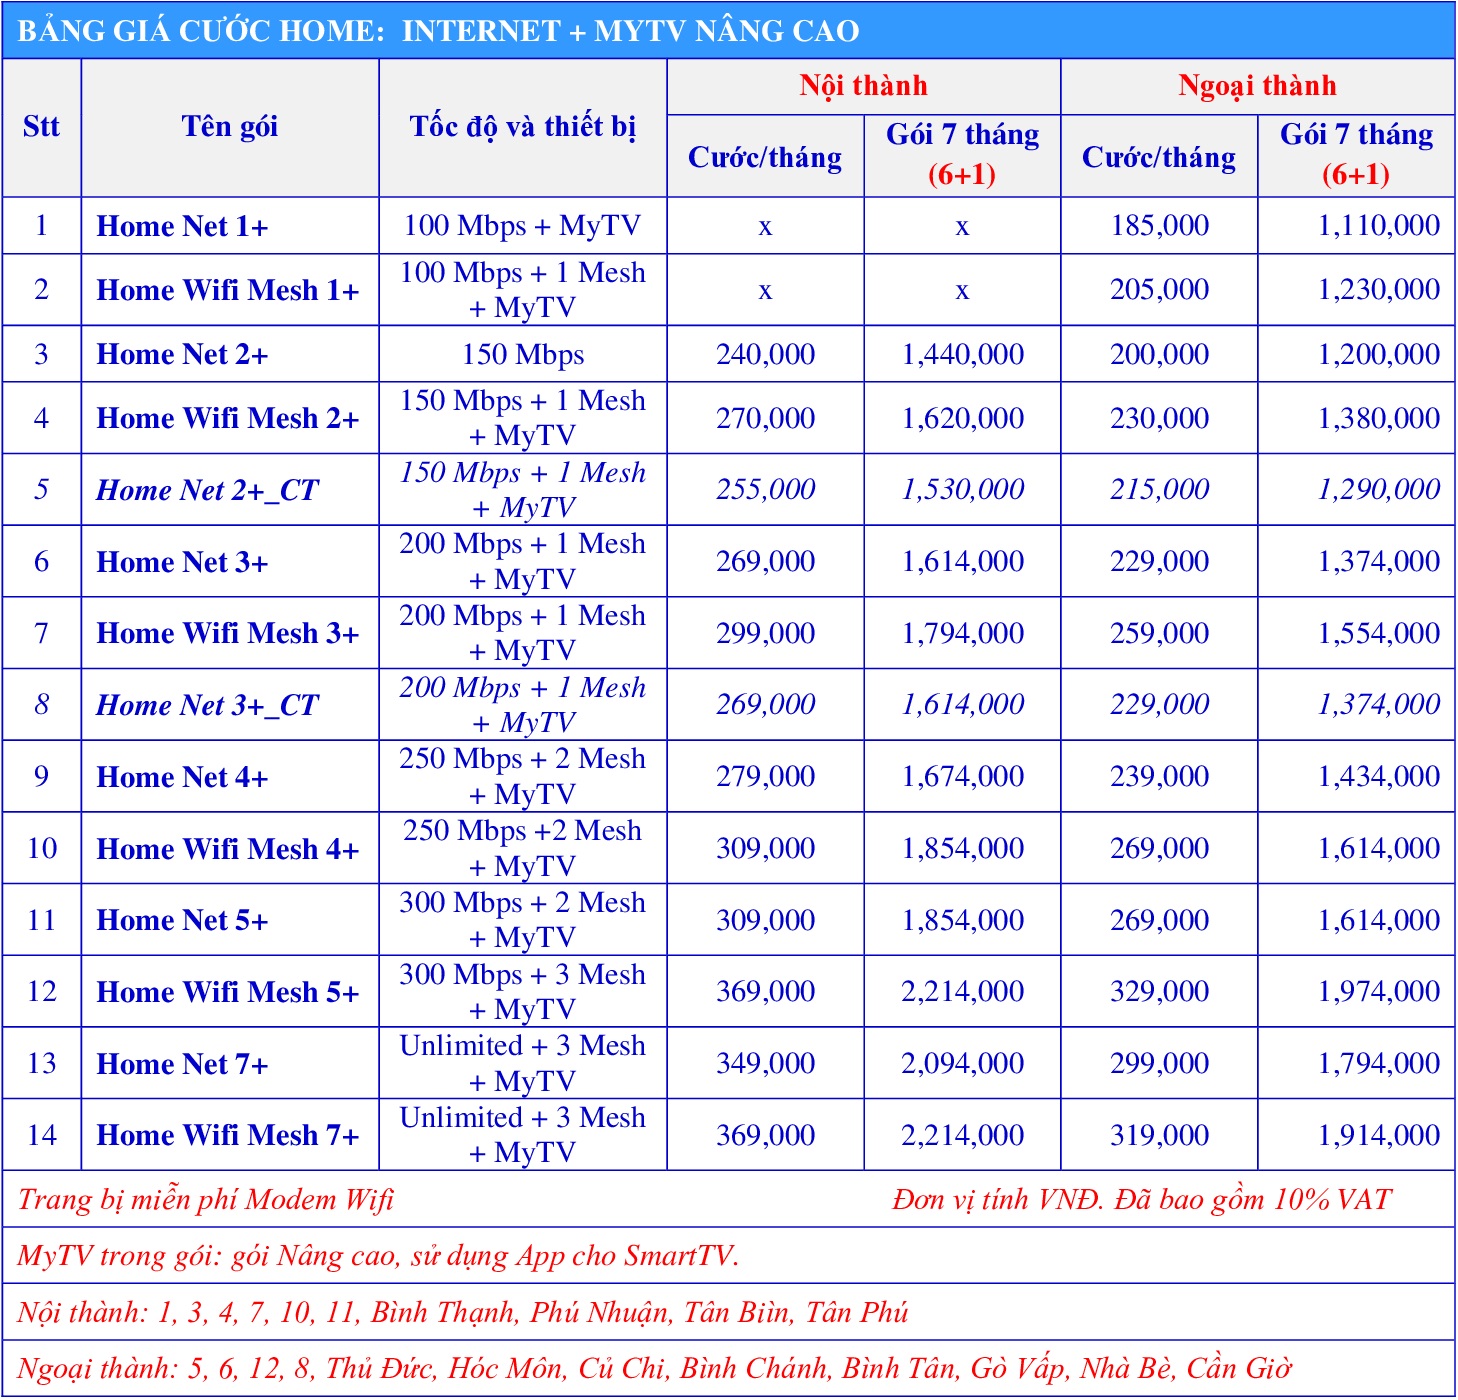The image size is (1458, 1400).
Task: Select the 1,914,000 price in last row
Action: click(1378, 1135)
